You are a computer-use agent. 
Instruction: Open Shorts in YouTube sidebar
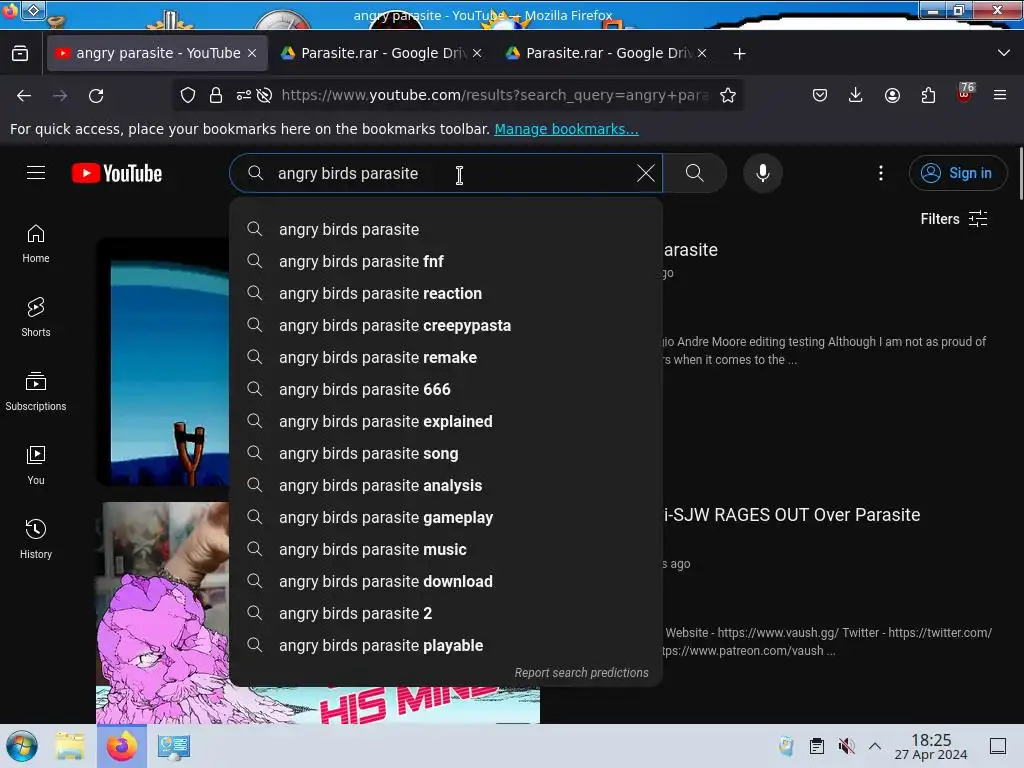click(36, 317)
